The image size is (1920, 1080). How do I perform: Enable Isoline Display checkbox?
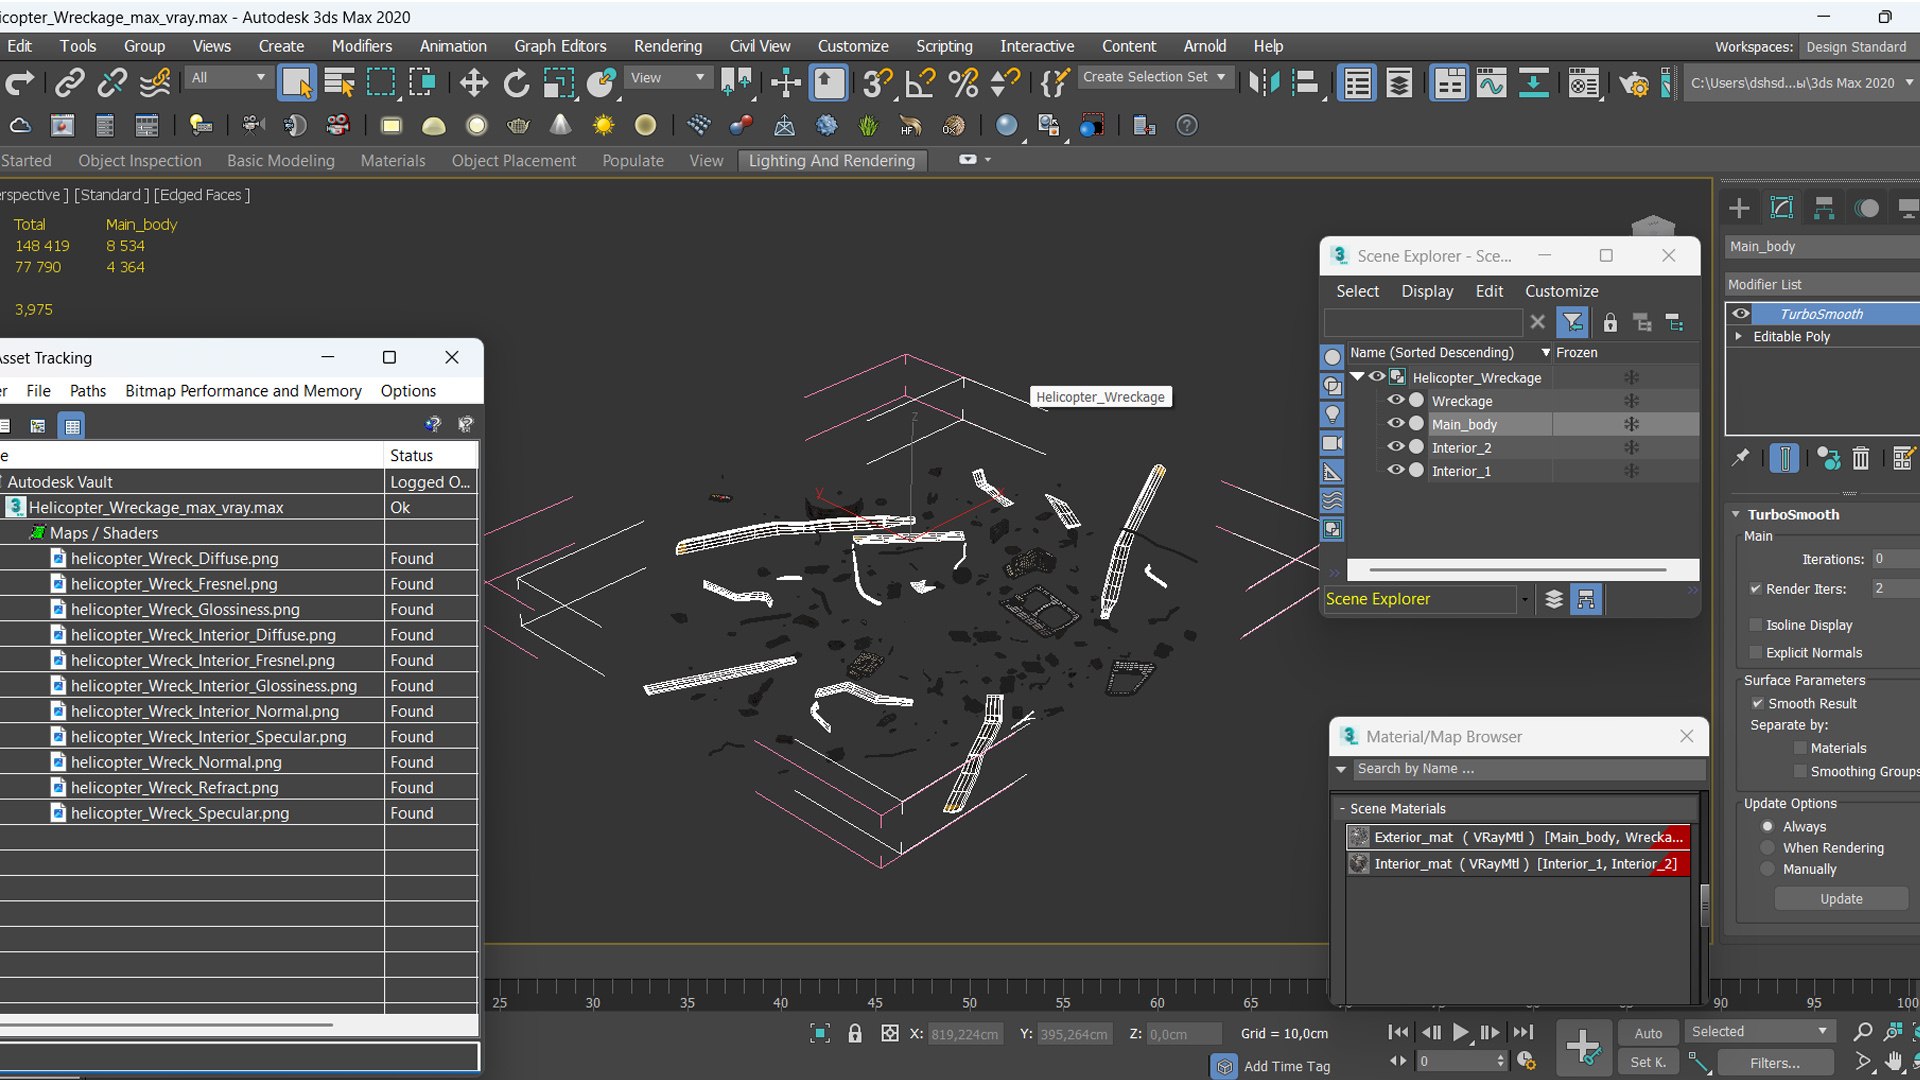pos(1755,625)
